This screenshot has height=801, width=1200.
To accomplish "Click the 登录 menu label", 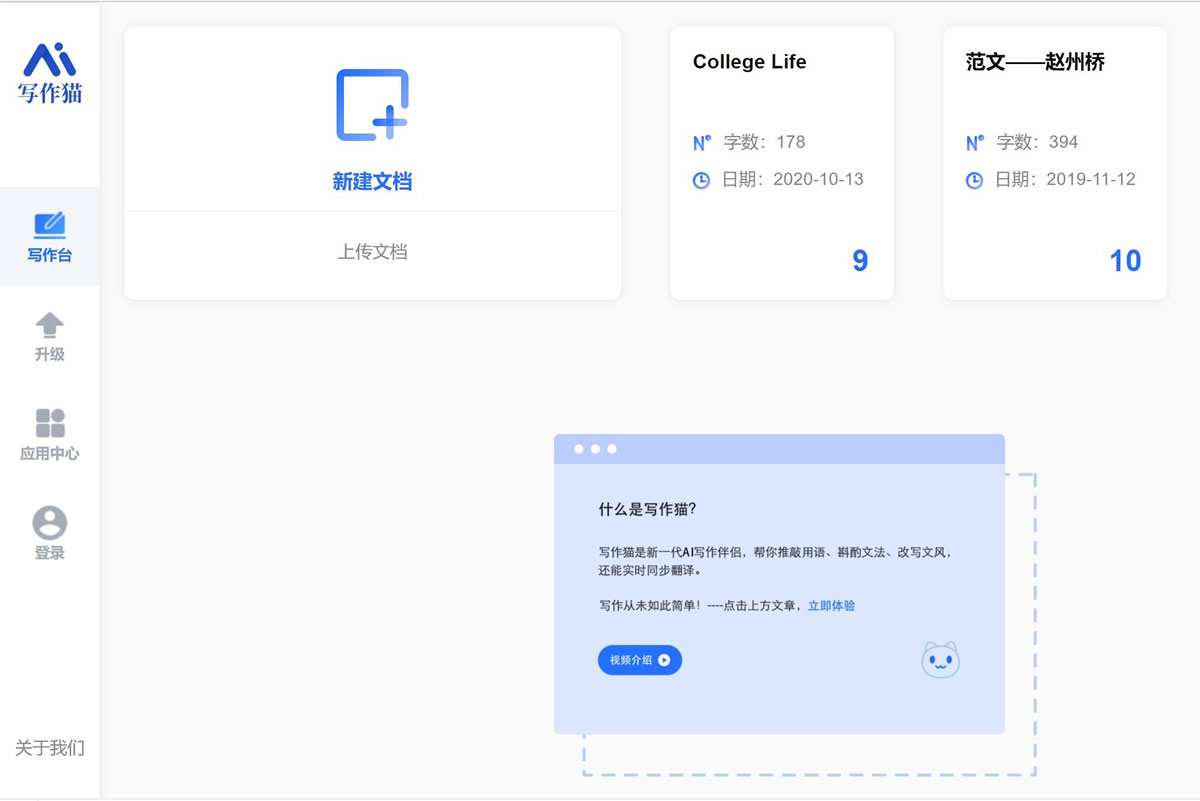I will coord(50,552).
